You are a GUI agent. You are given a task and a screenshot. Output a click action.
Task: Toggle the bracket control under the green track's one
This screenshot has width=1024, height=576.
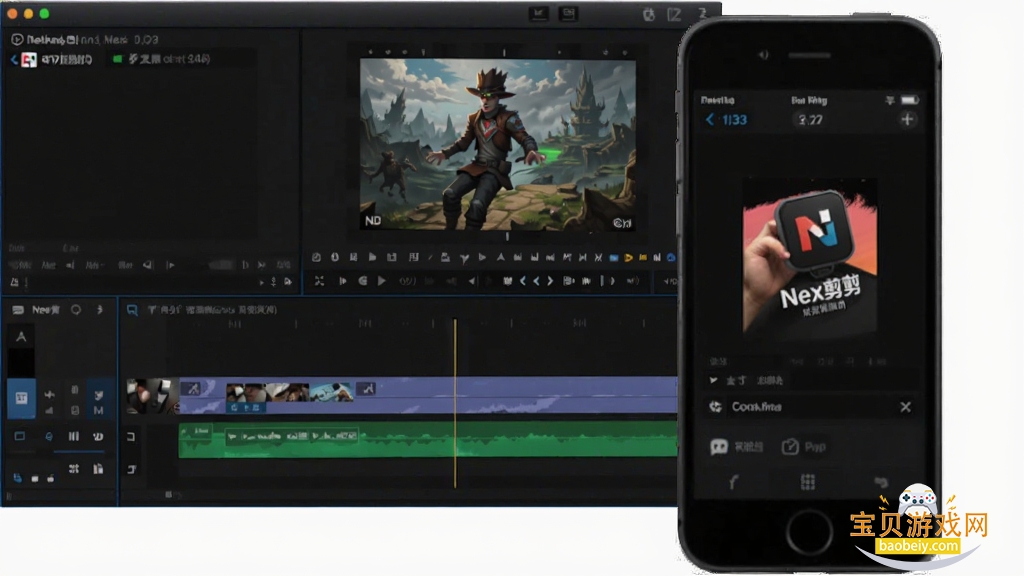[x=131, y=468]
